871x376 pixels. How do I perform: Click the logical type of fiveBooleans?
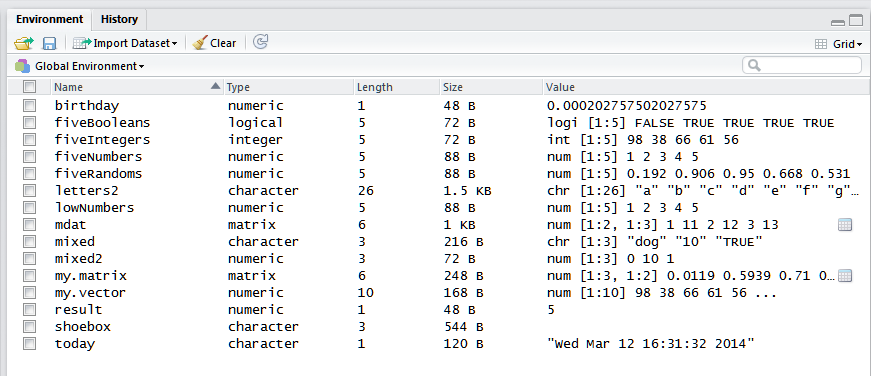click(255, 123)
